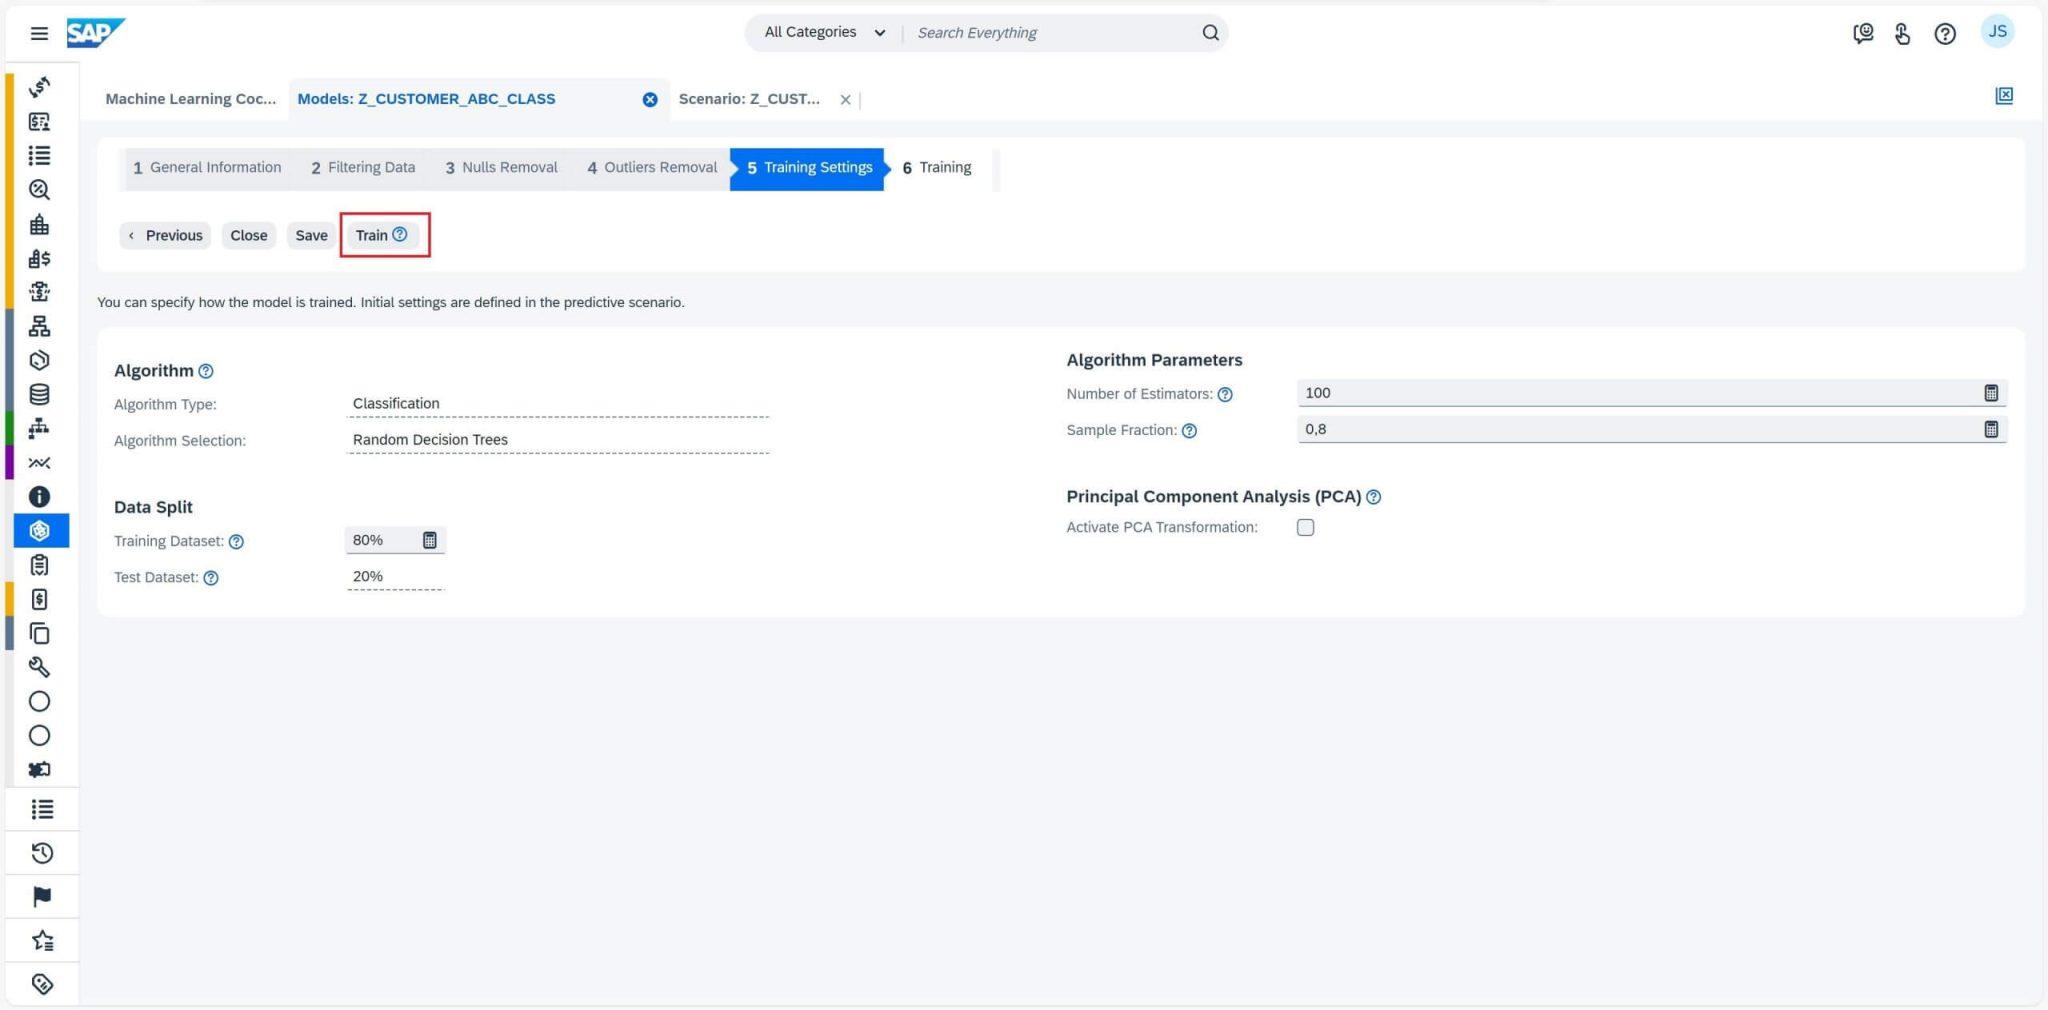Select the database icon in left sidebar
Image resolution: width=2048 pixels, height=1010 pixels.
tap(40, 392)
